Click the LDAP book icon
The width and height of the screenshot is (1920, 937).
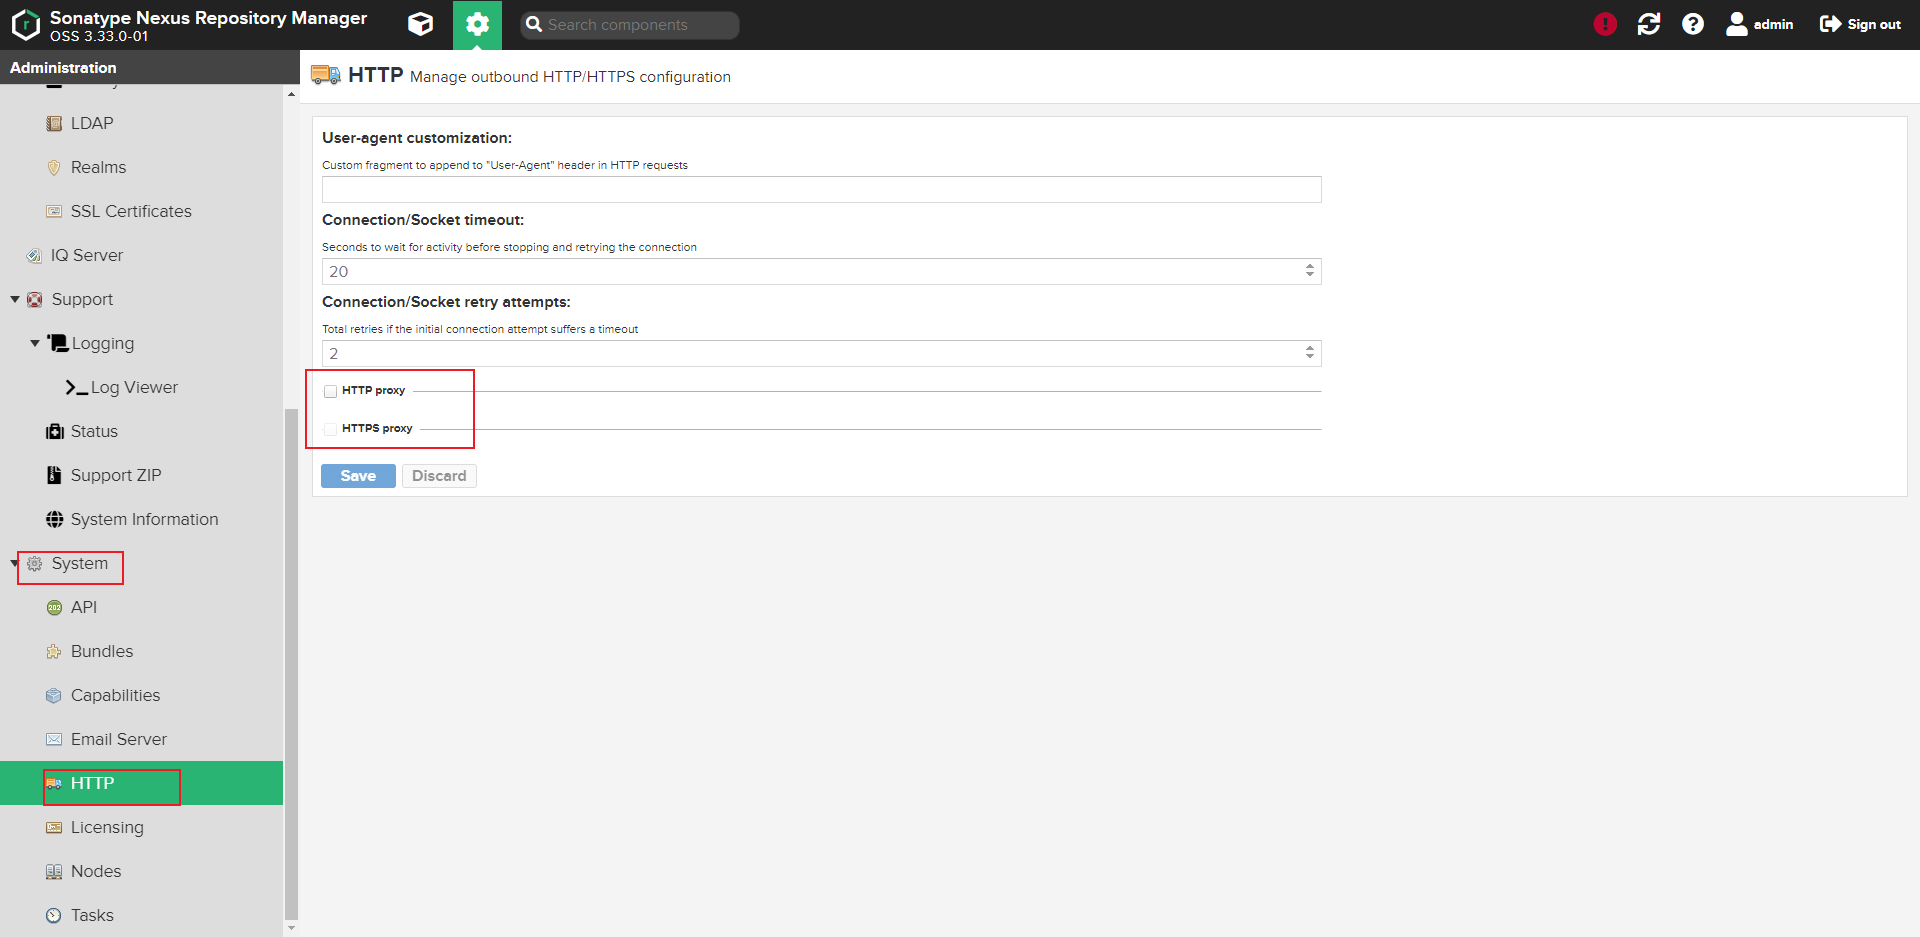coord(54,123)
